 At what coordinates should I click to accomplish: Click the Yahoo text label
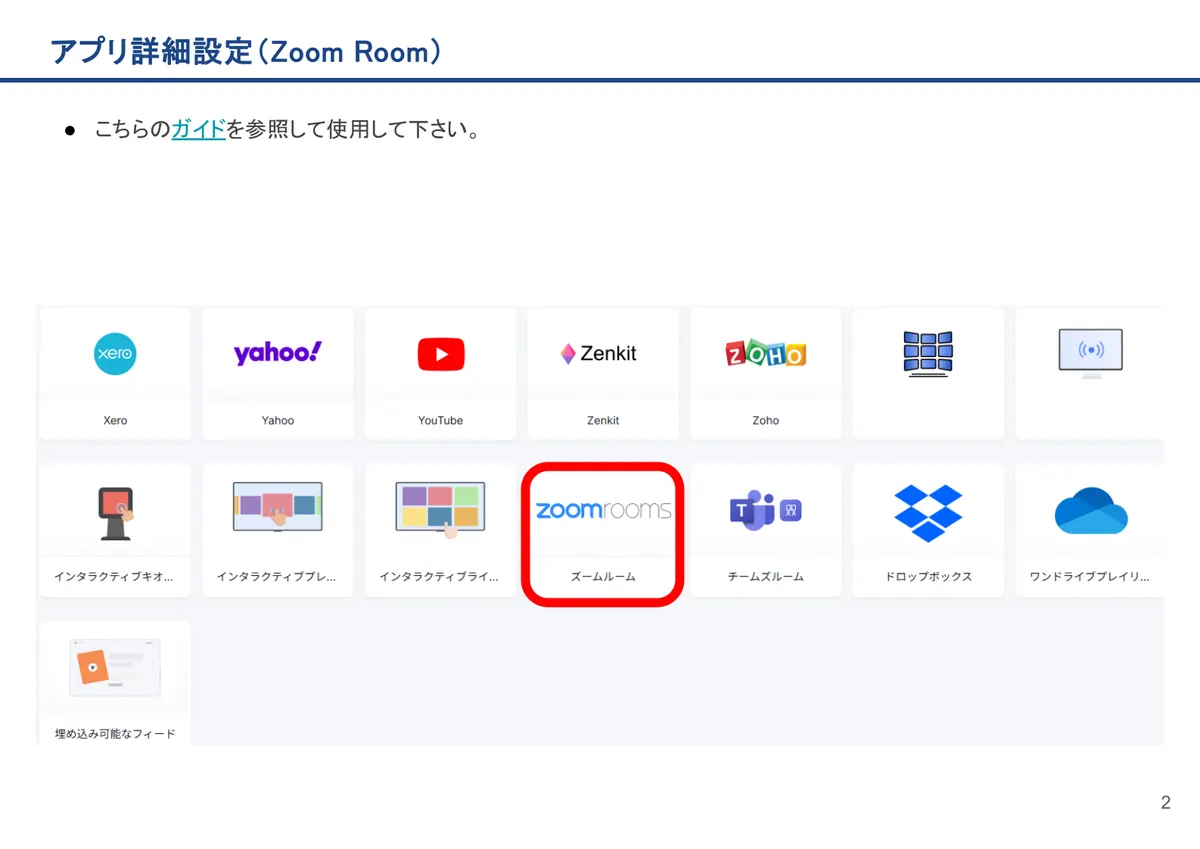pyautogui.click(x=278, y=421)
